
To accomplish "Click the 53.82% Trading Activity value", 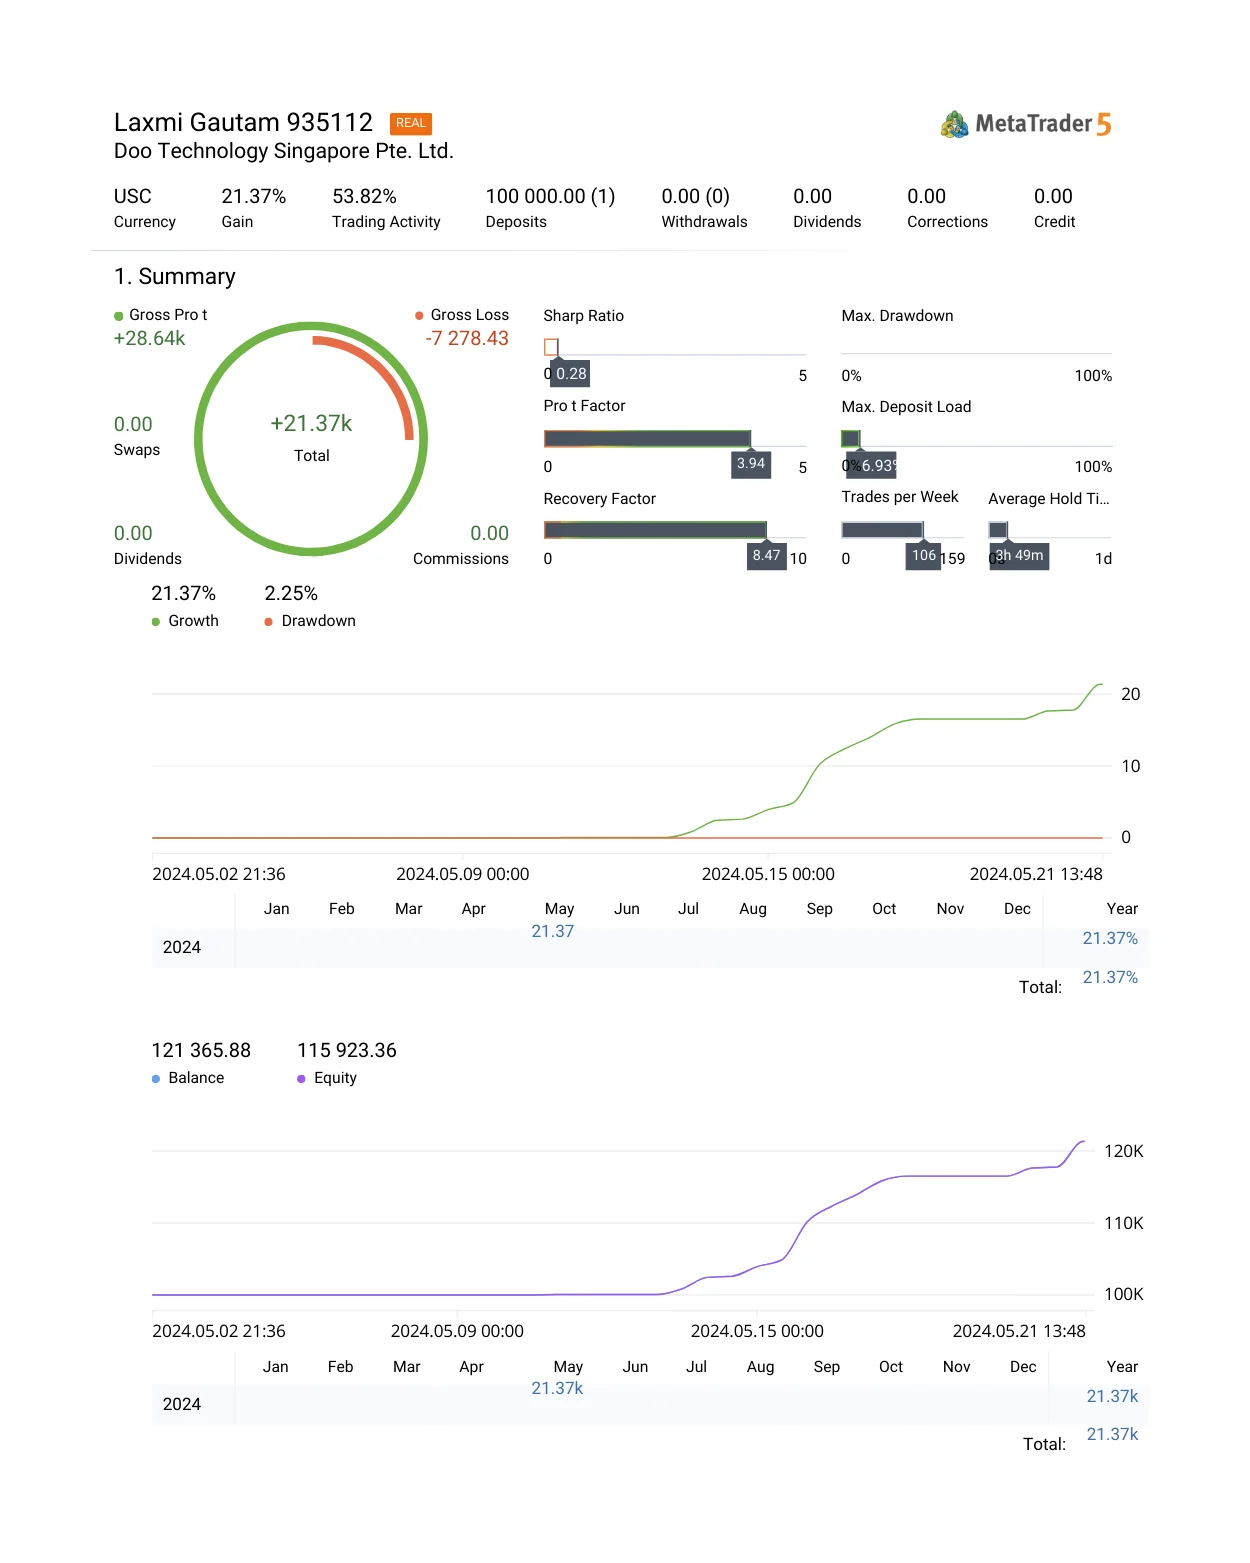I will pos(365,197).
